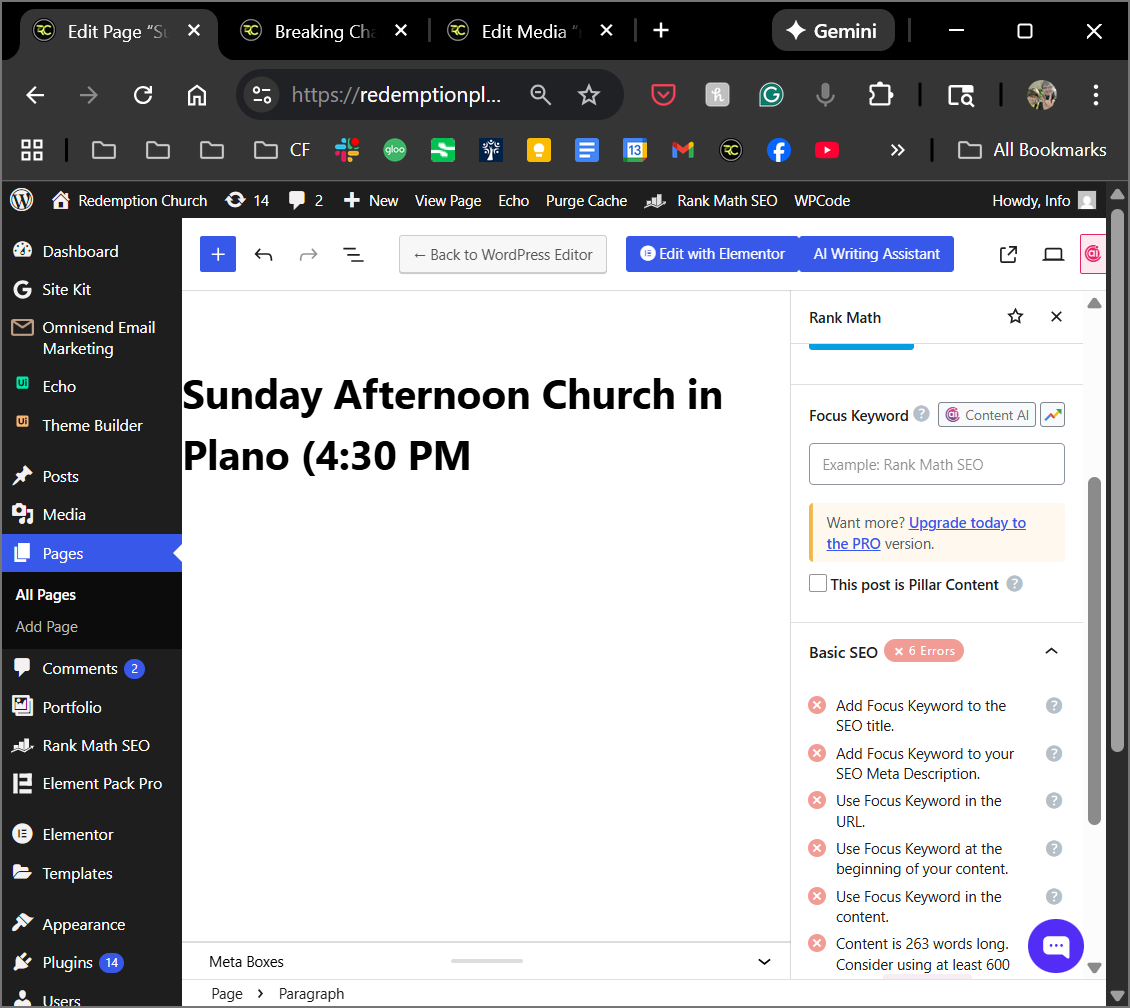Expand the Meta Boxes panel

point(764,962)
